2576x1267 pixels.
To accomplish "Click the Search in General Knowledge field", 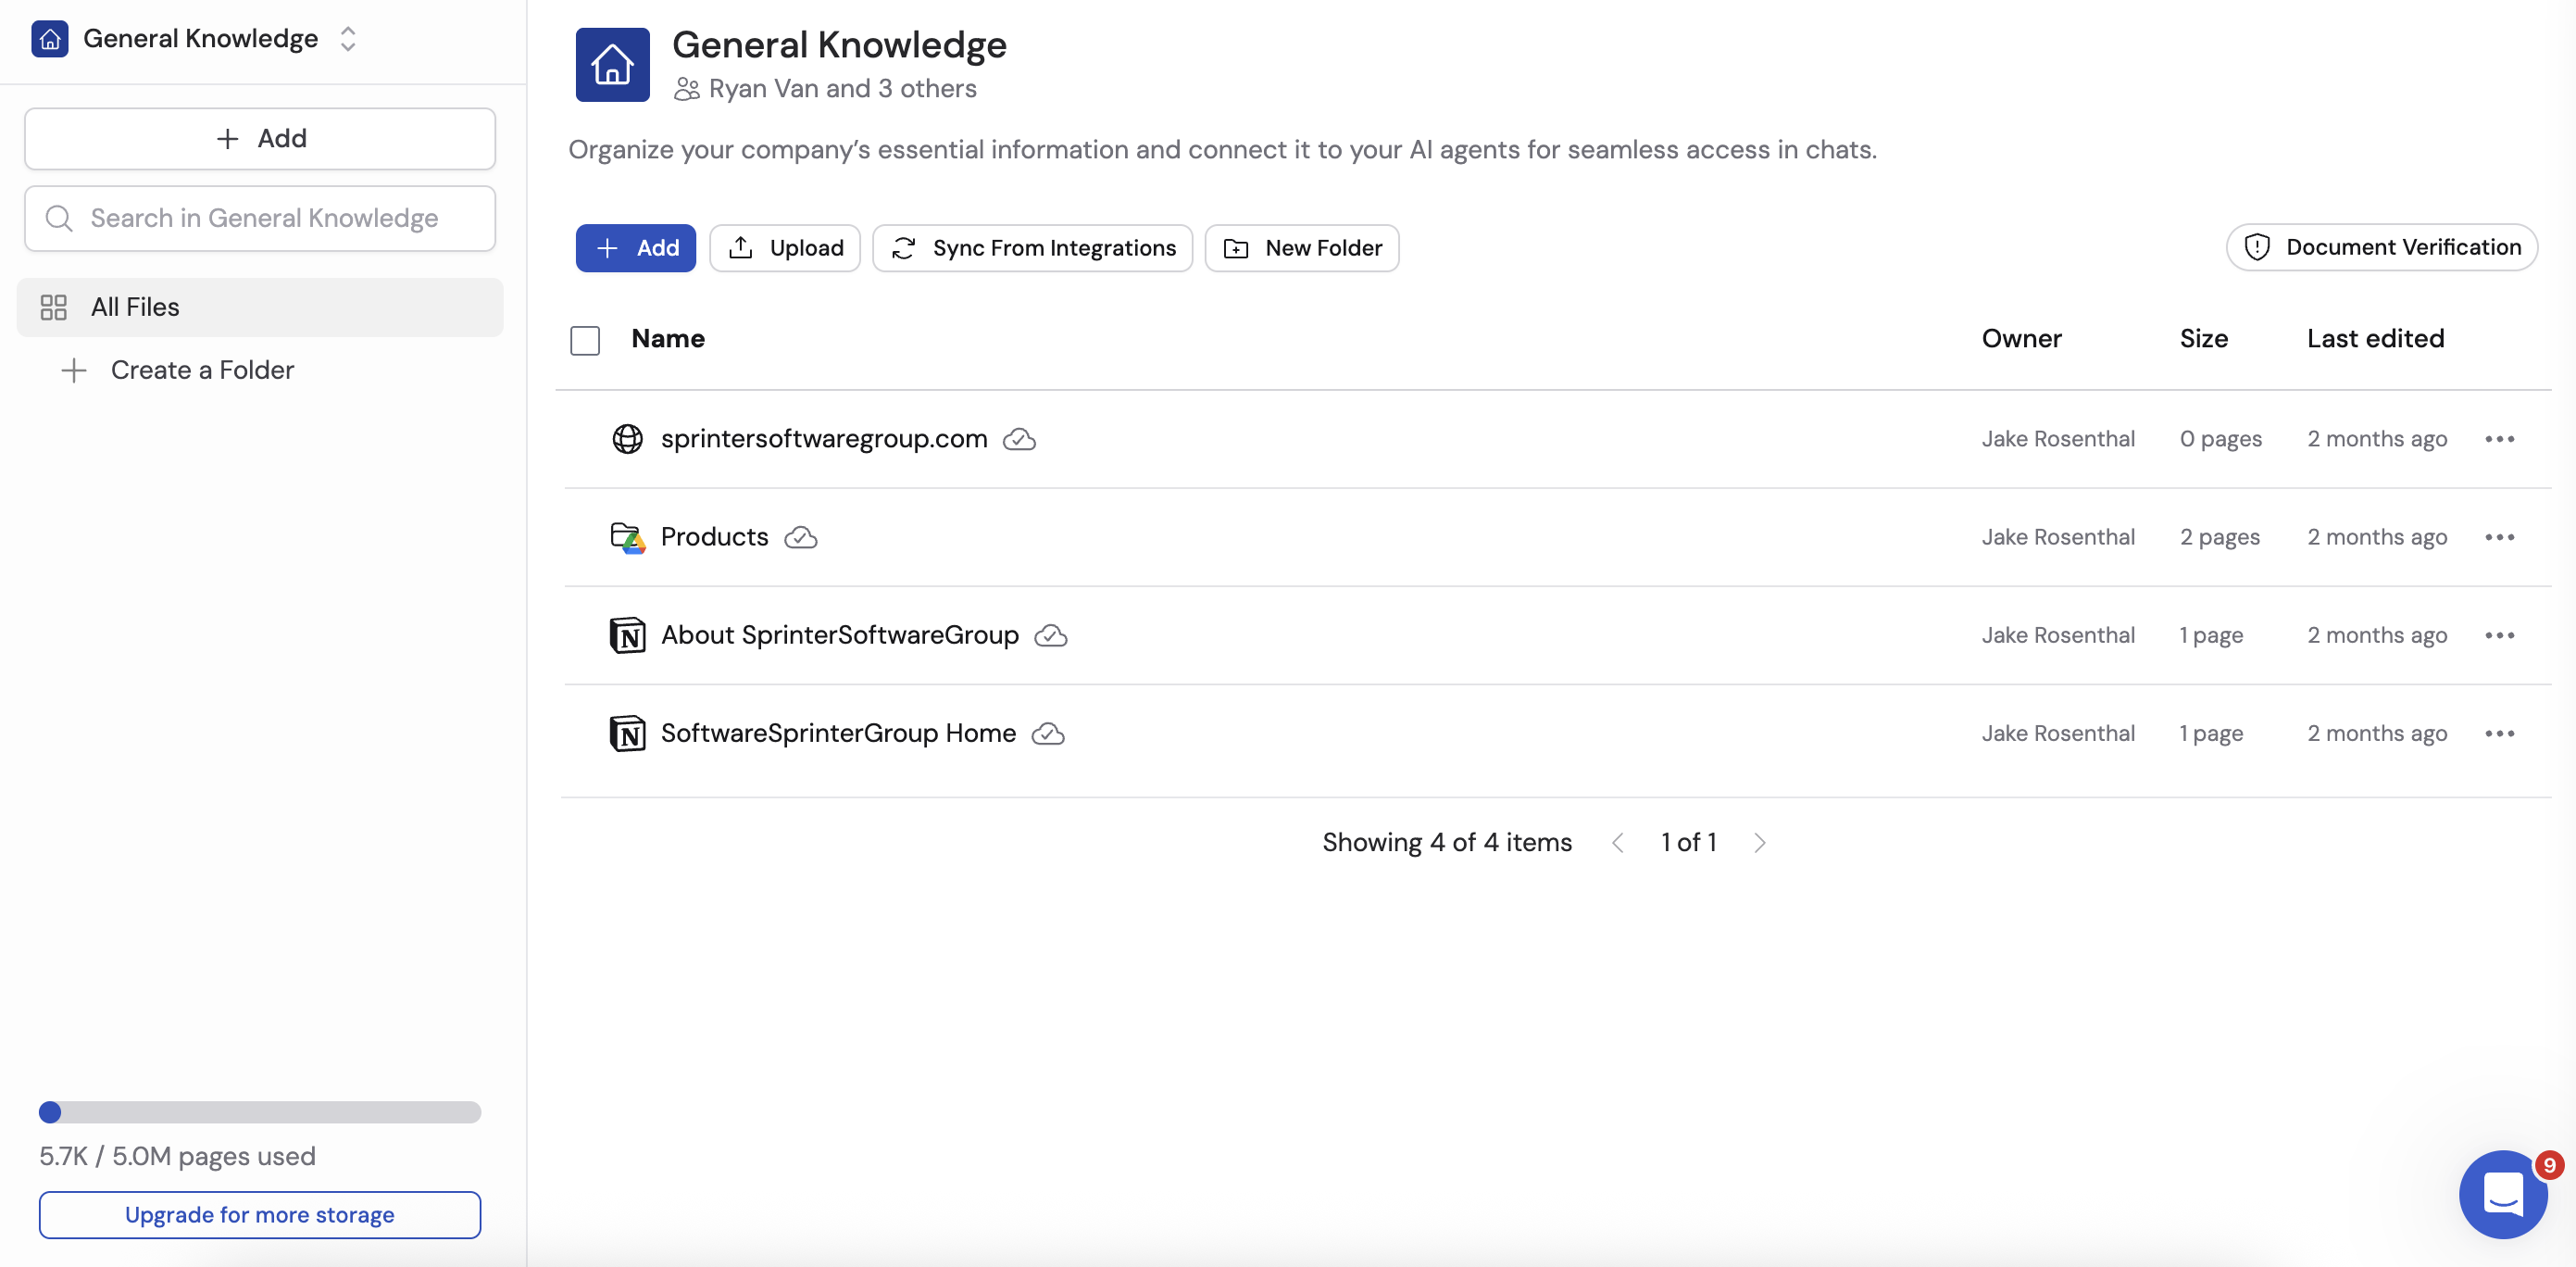I will coord(259,218).
